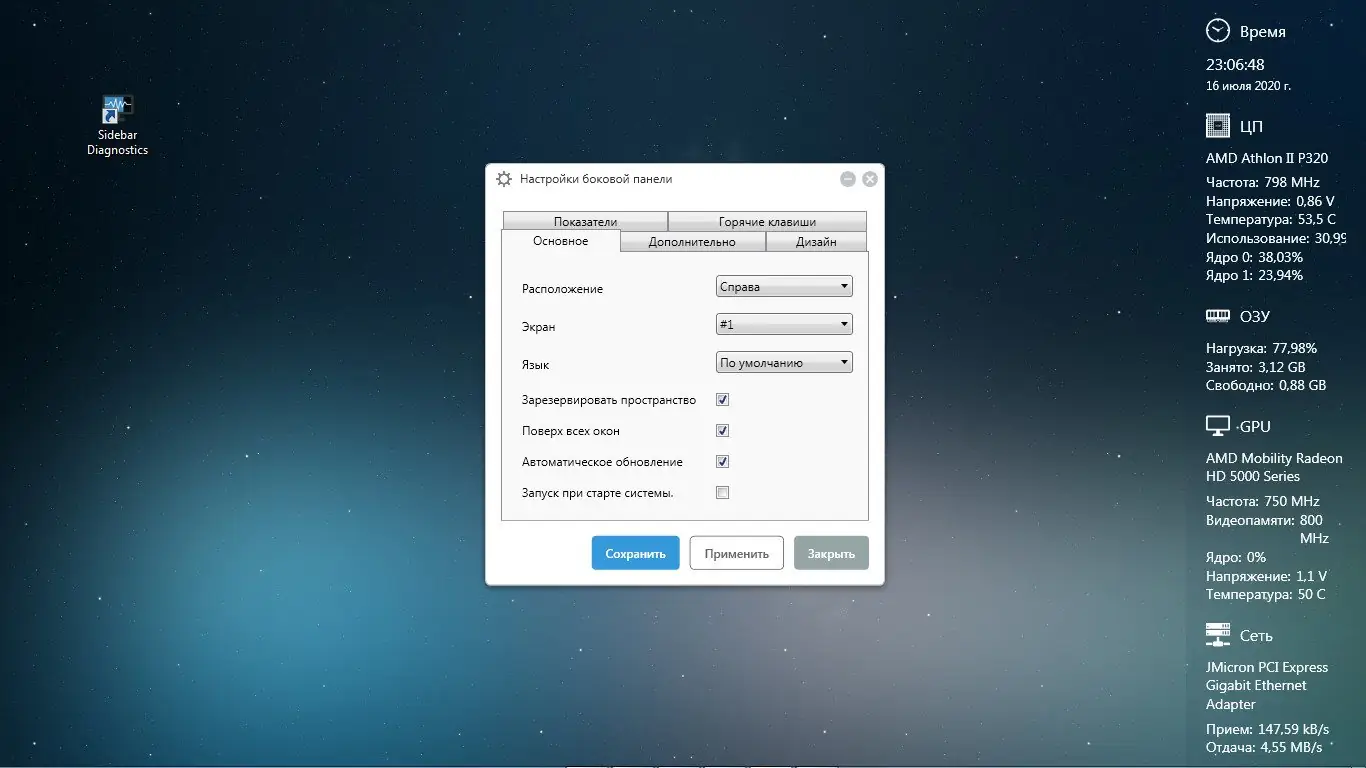Enable Запуск при старте системы
The image size is (1366, 768).
coord(722,492)
